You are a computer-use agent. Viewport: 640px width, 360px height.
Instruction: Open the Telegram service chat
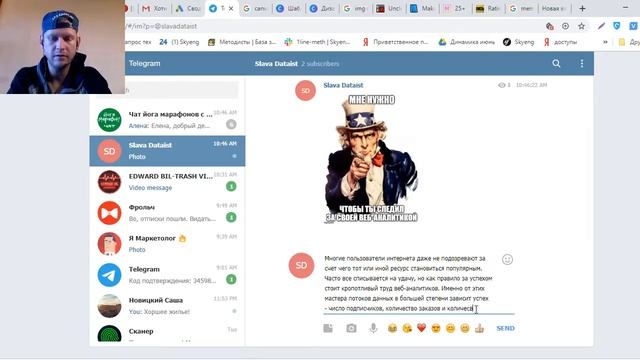167,275
